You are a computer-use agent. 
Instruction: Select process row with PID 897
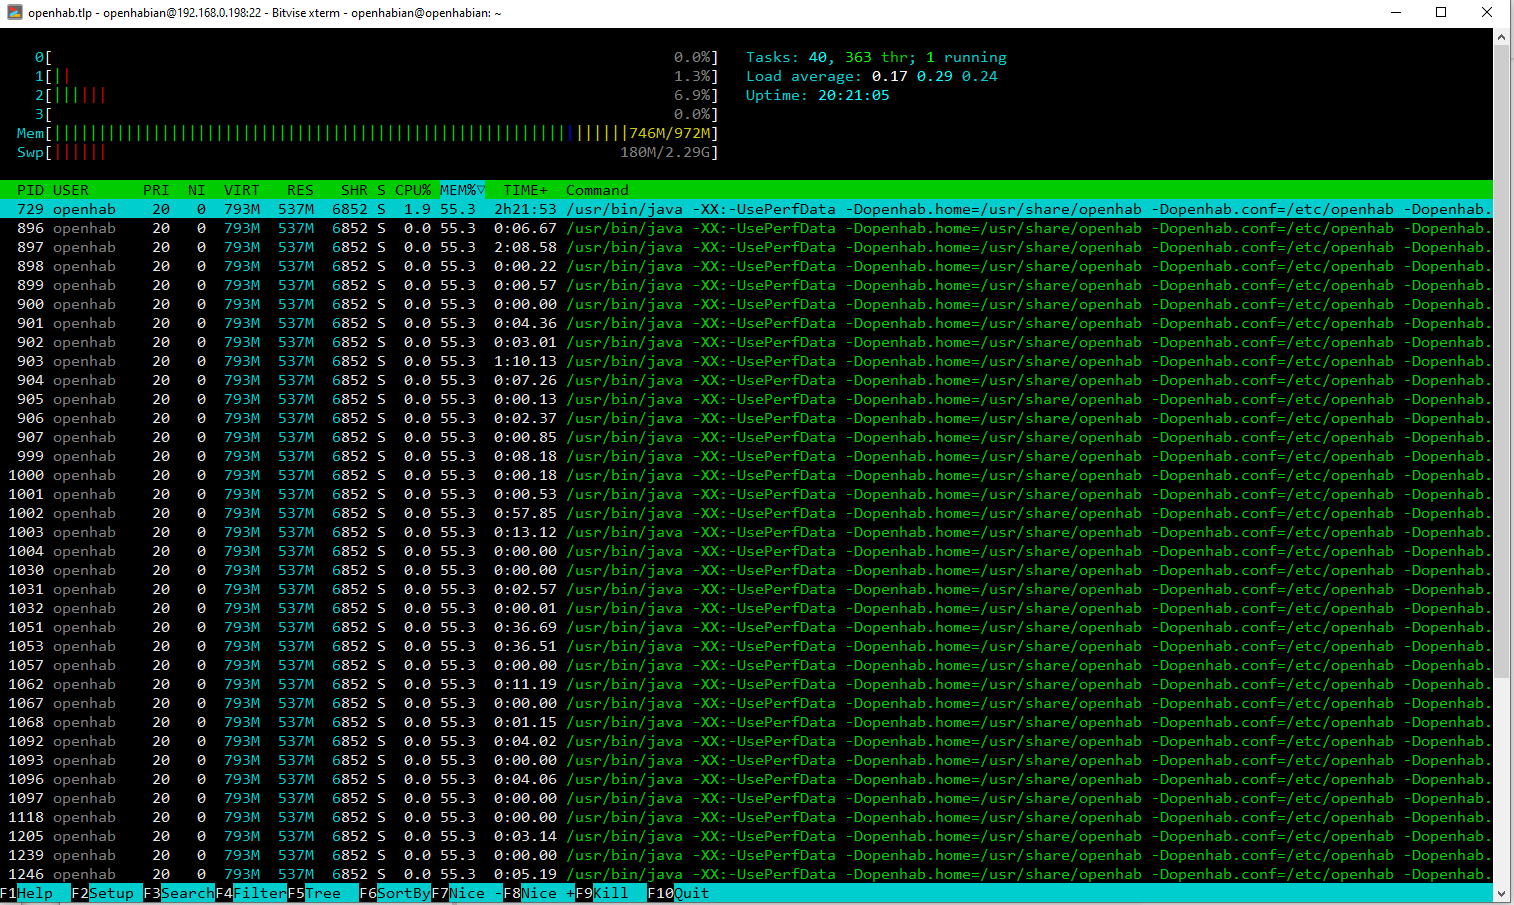pos(746,247)
